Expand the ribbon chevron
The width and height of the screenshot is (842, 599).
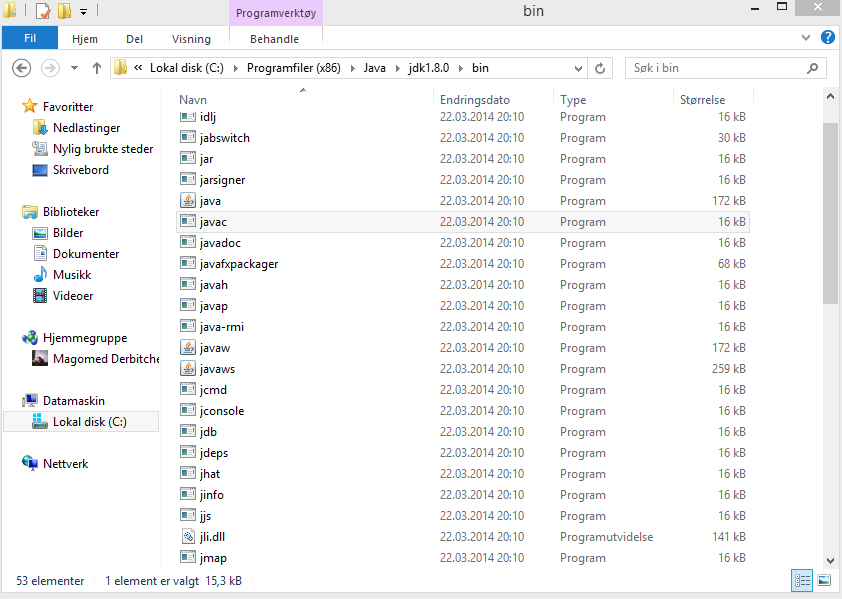pyautogui.click(x=805, y=38)
